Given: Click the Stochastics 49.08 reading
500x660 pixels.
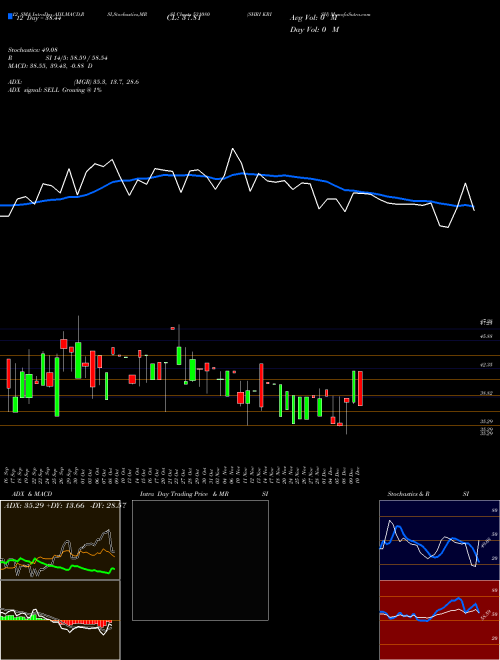Looking at the screenshot, I should (x=32, y=50).
